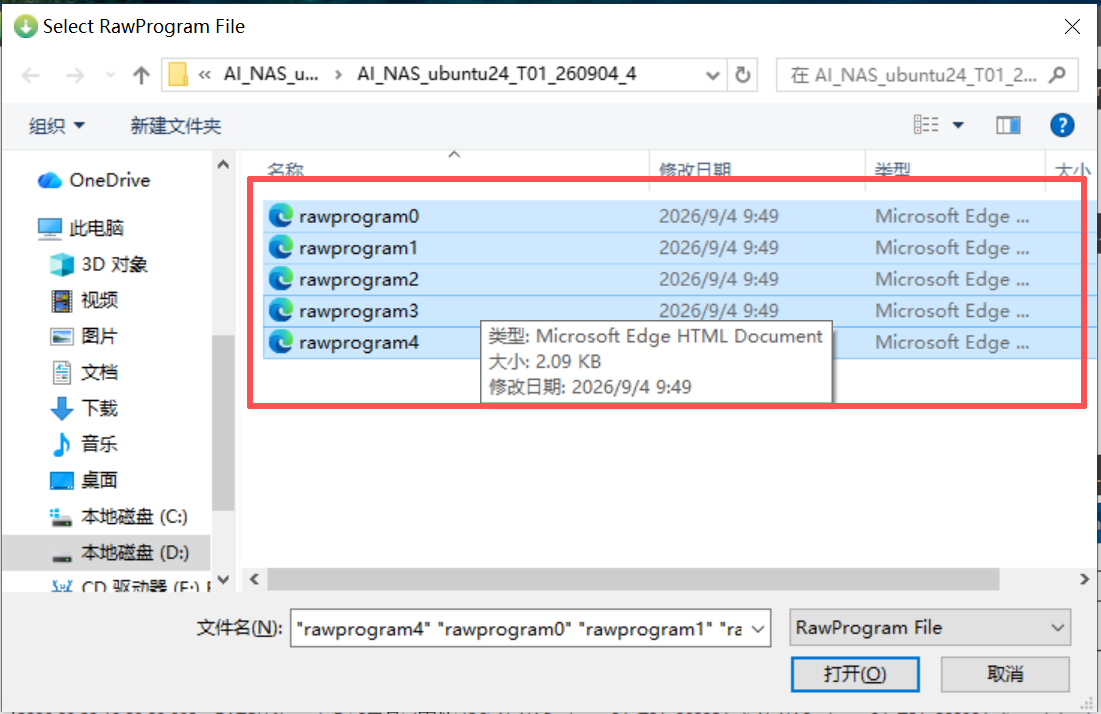The width and height of the screenshot is (1101, 714).
Task: Expand hidden path chevron in address bar
Action: (x=205, y=74)
